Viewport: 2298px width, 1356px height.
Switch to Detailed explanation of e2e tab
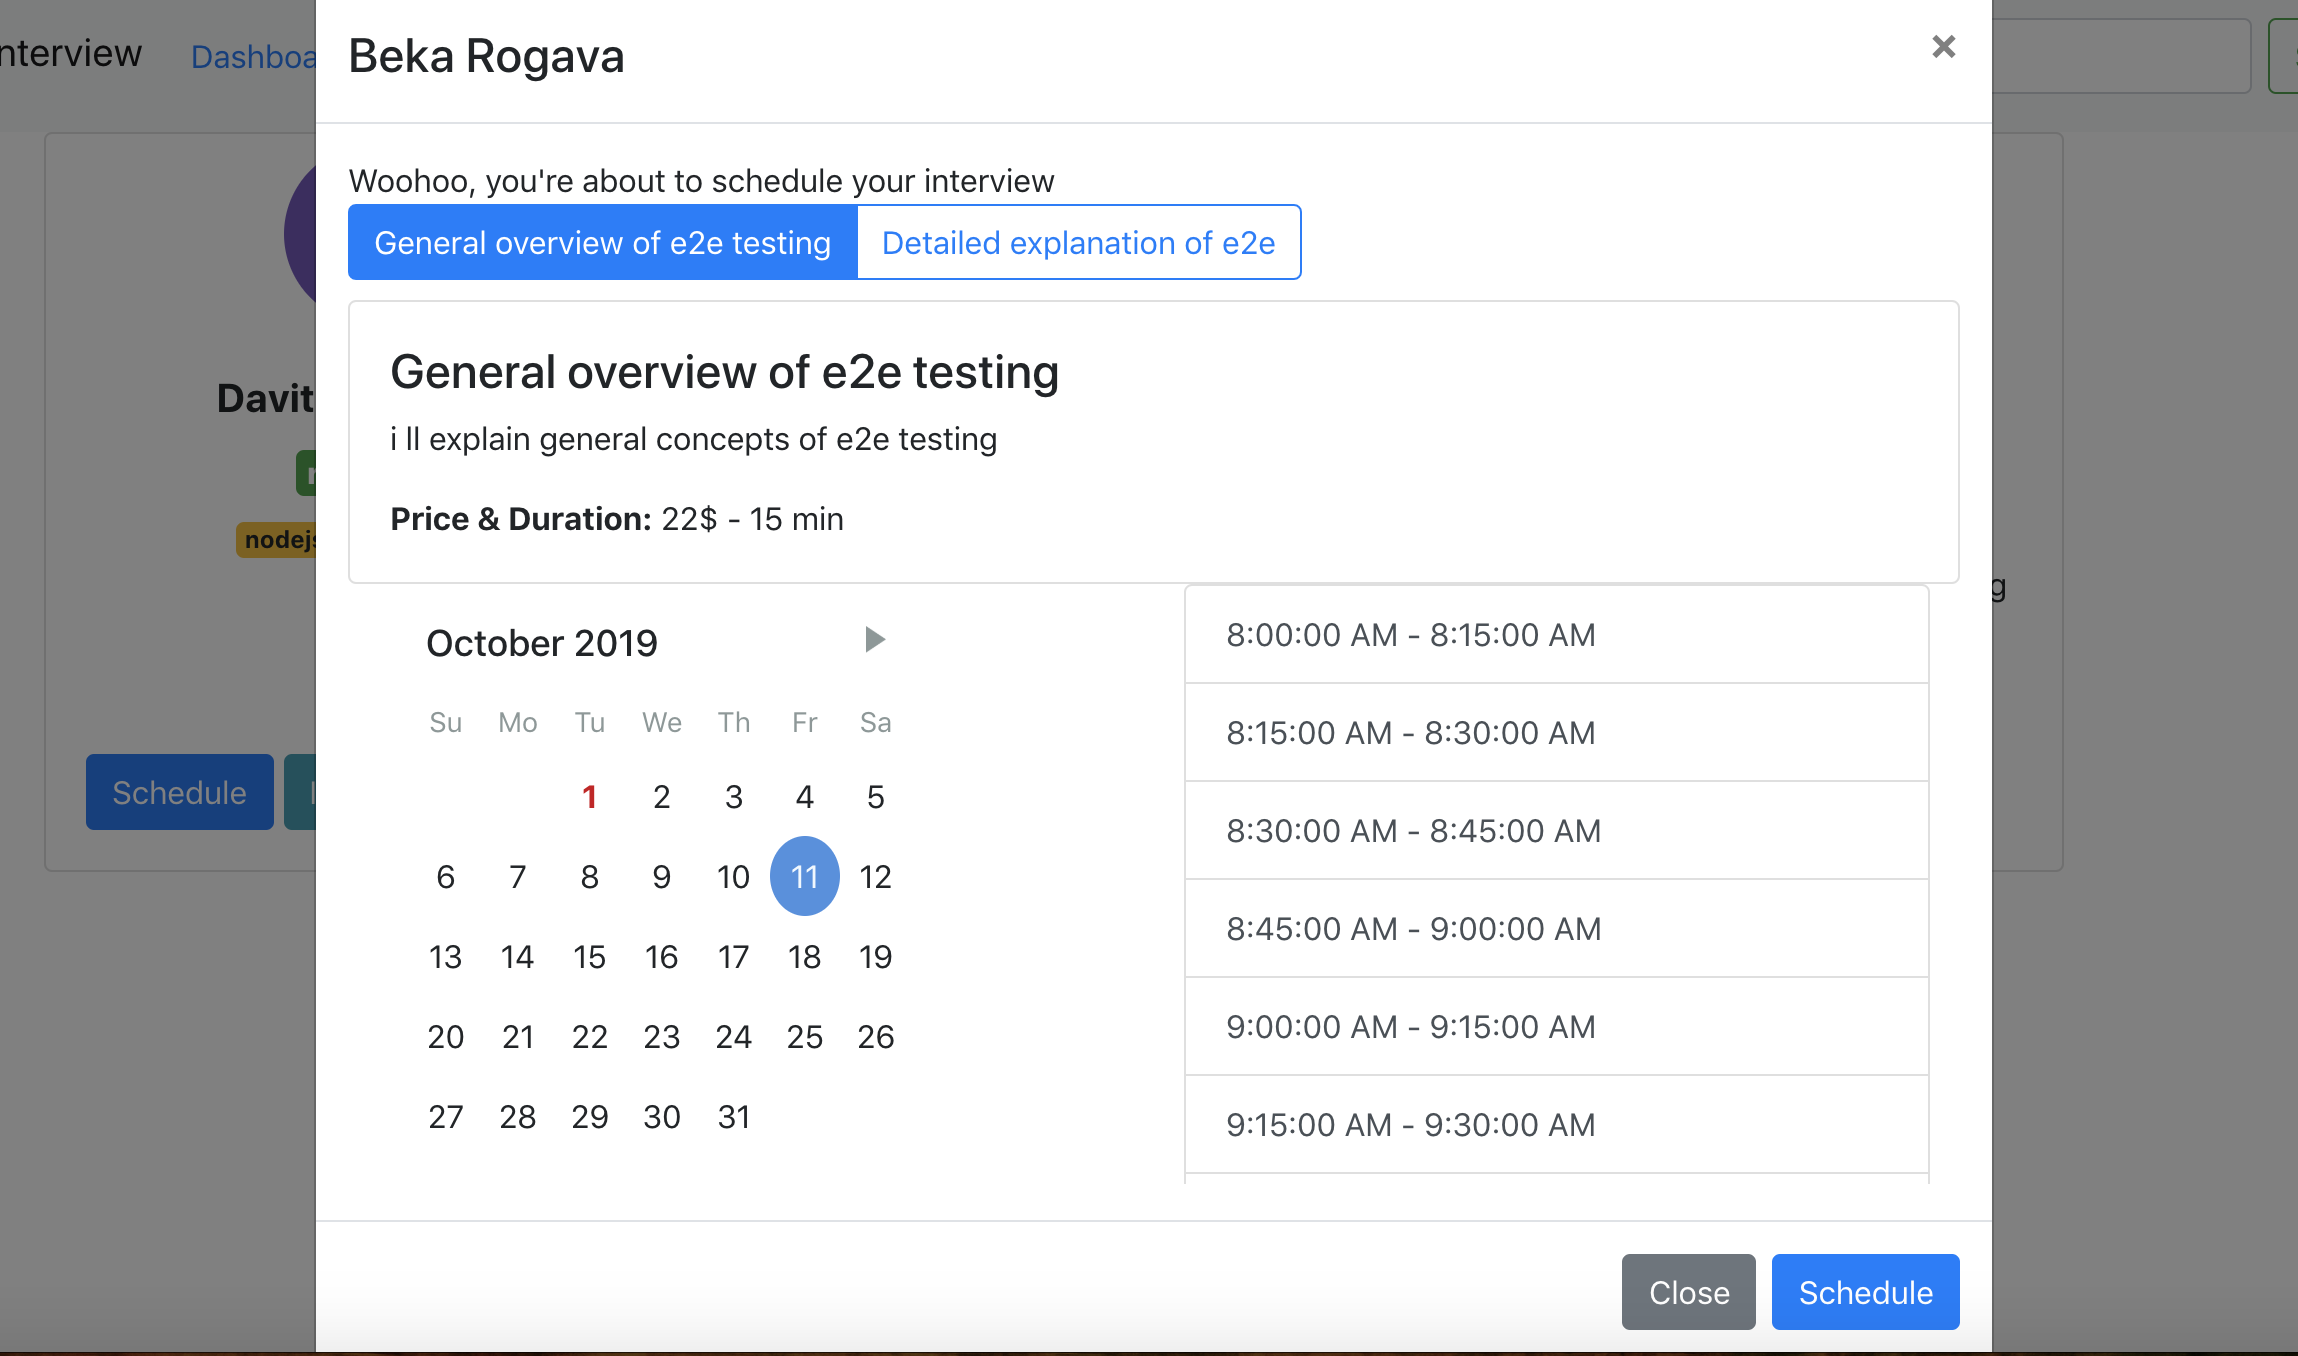tap(1078, 243)
